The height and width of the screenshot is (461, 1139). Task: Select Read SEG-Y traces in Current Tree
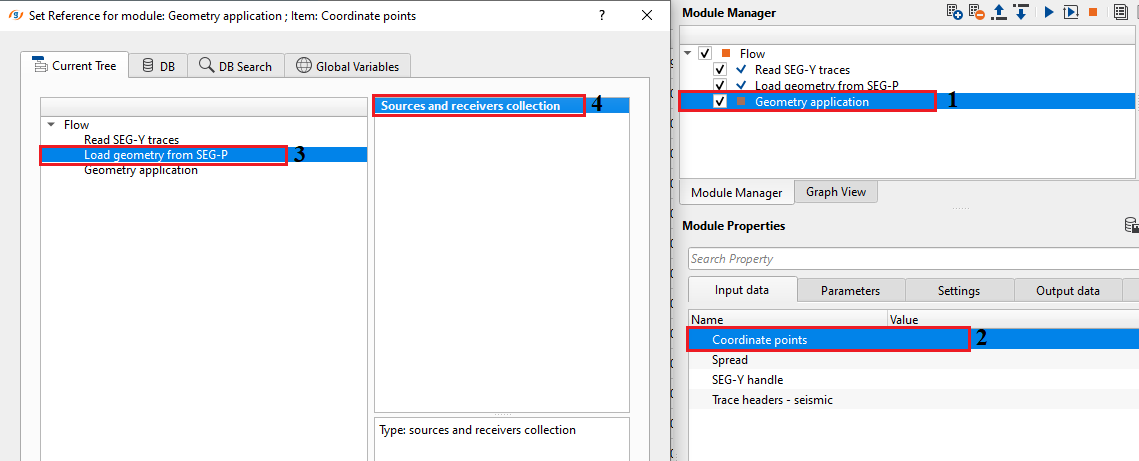point(132,140)
